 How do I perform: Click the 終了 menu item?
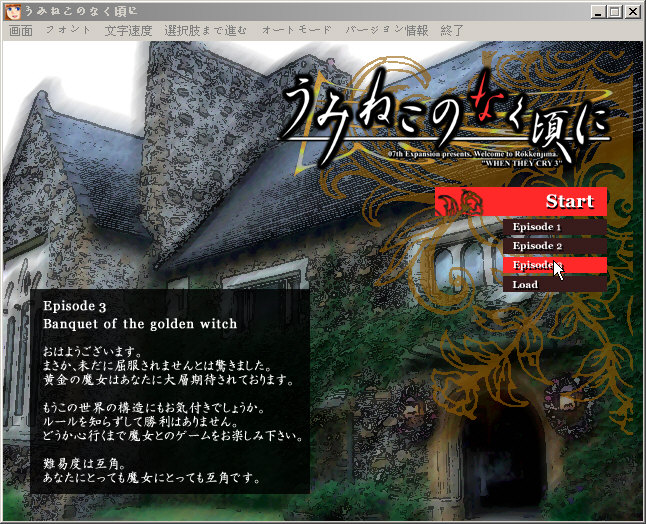(452, 30)
